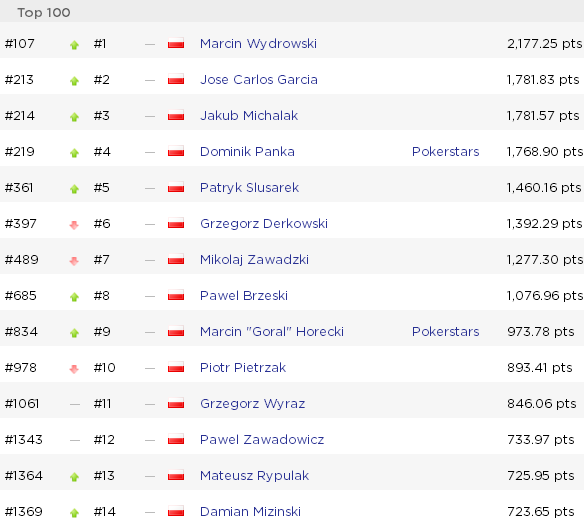Click green up arrow in #834 row
This screenshot has width=584, height=523.
click(x=74, y=333)
